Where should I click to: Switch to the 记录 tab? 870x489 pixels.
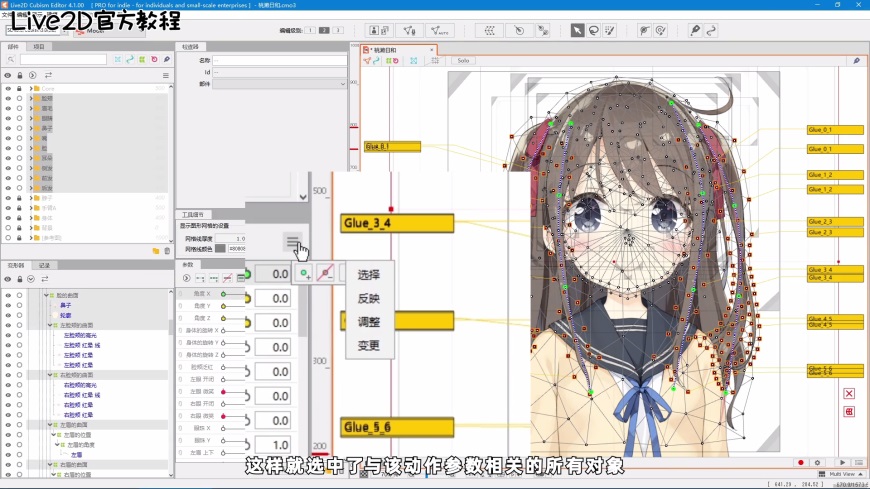[44, 265]
